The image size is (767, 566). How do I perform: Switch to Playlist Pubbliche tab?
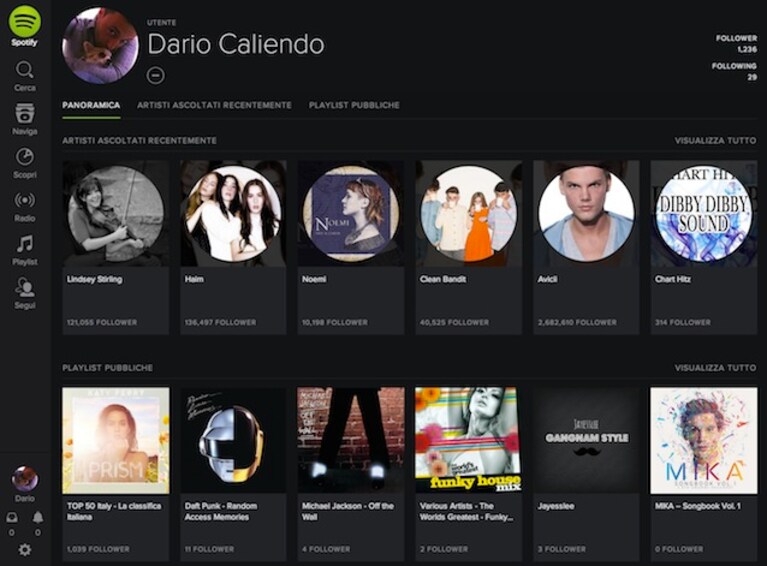coord(354,105)
